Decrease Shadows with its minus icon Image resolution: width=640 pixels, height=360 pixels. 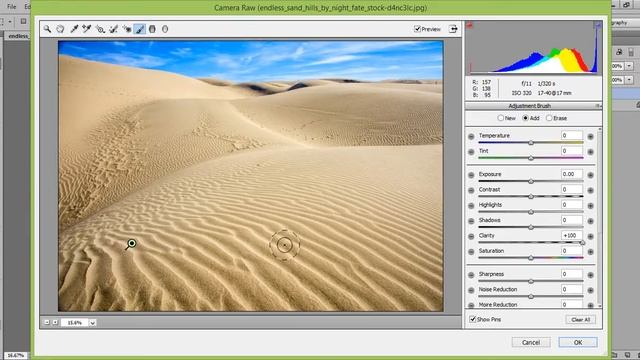click(471, 221)
